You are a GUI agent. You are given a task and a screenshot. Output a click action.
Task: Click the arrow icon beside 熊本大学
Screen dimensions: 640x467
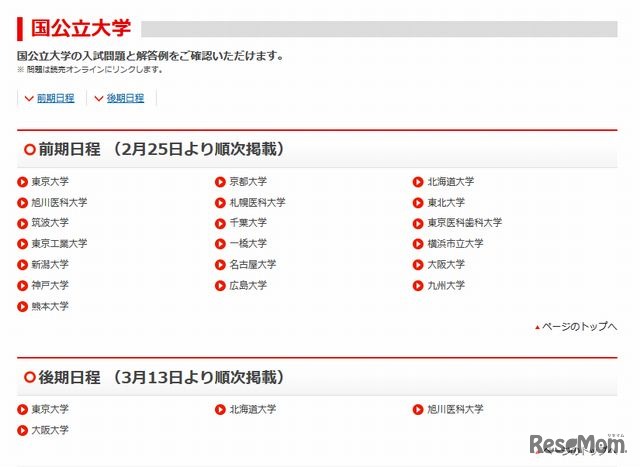tap(22, 307)
